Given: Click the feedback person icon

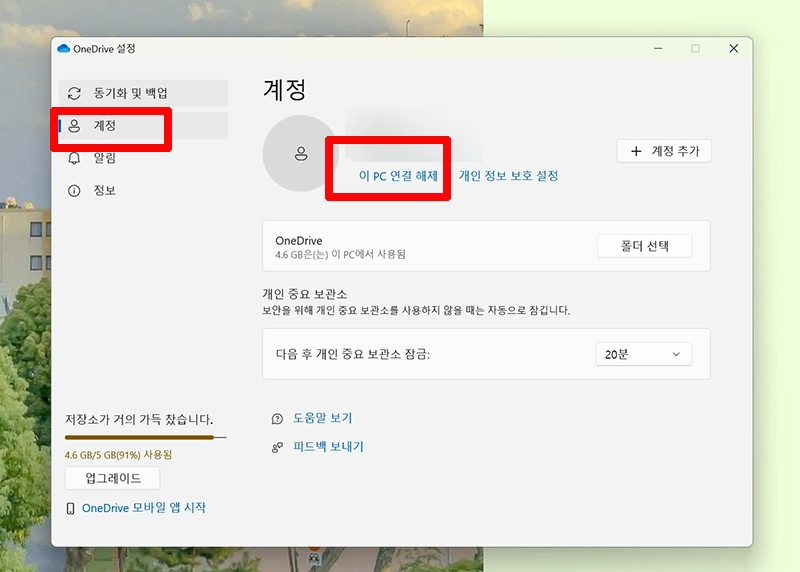Looking at the screenshot, I should 277,447.
